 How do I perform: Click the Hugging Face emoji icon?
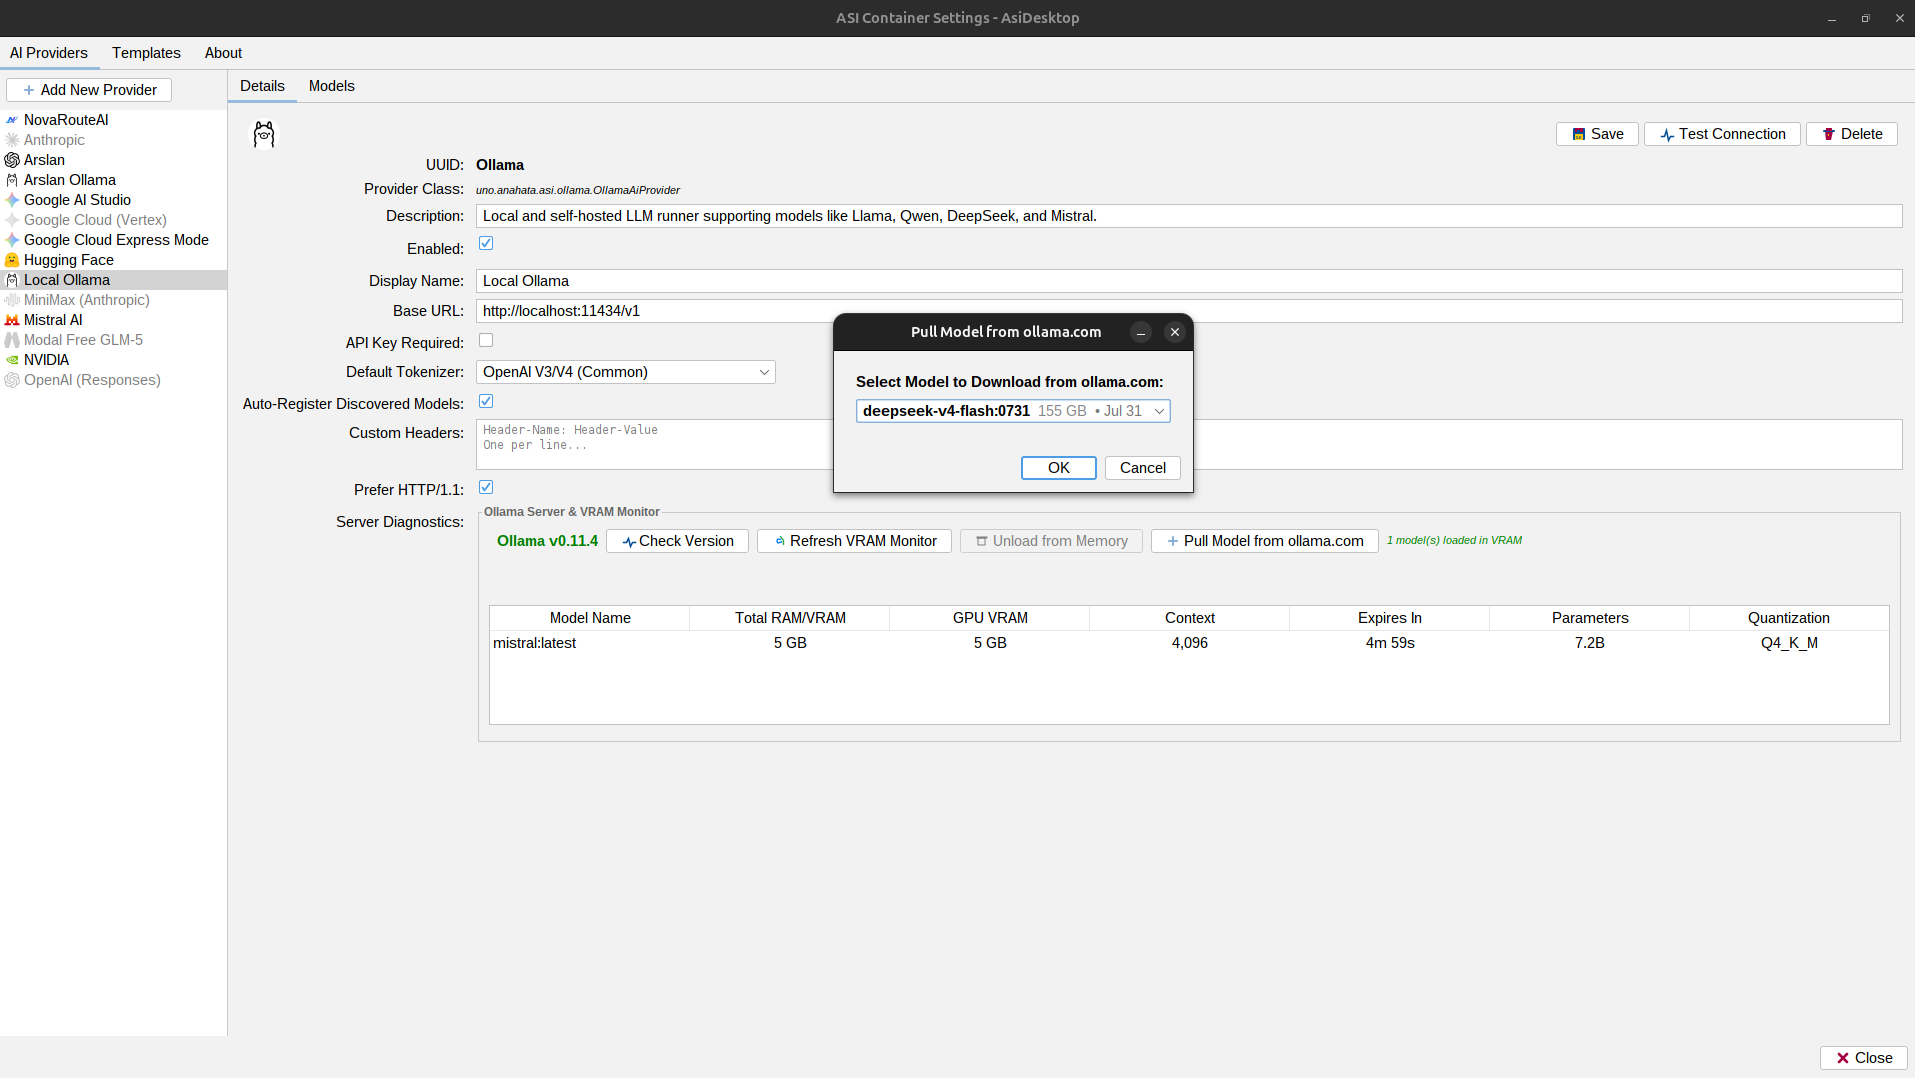pos(12,260)
